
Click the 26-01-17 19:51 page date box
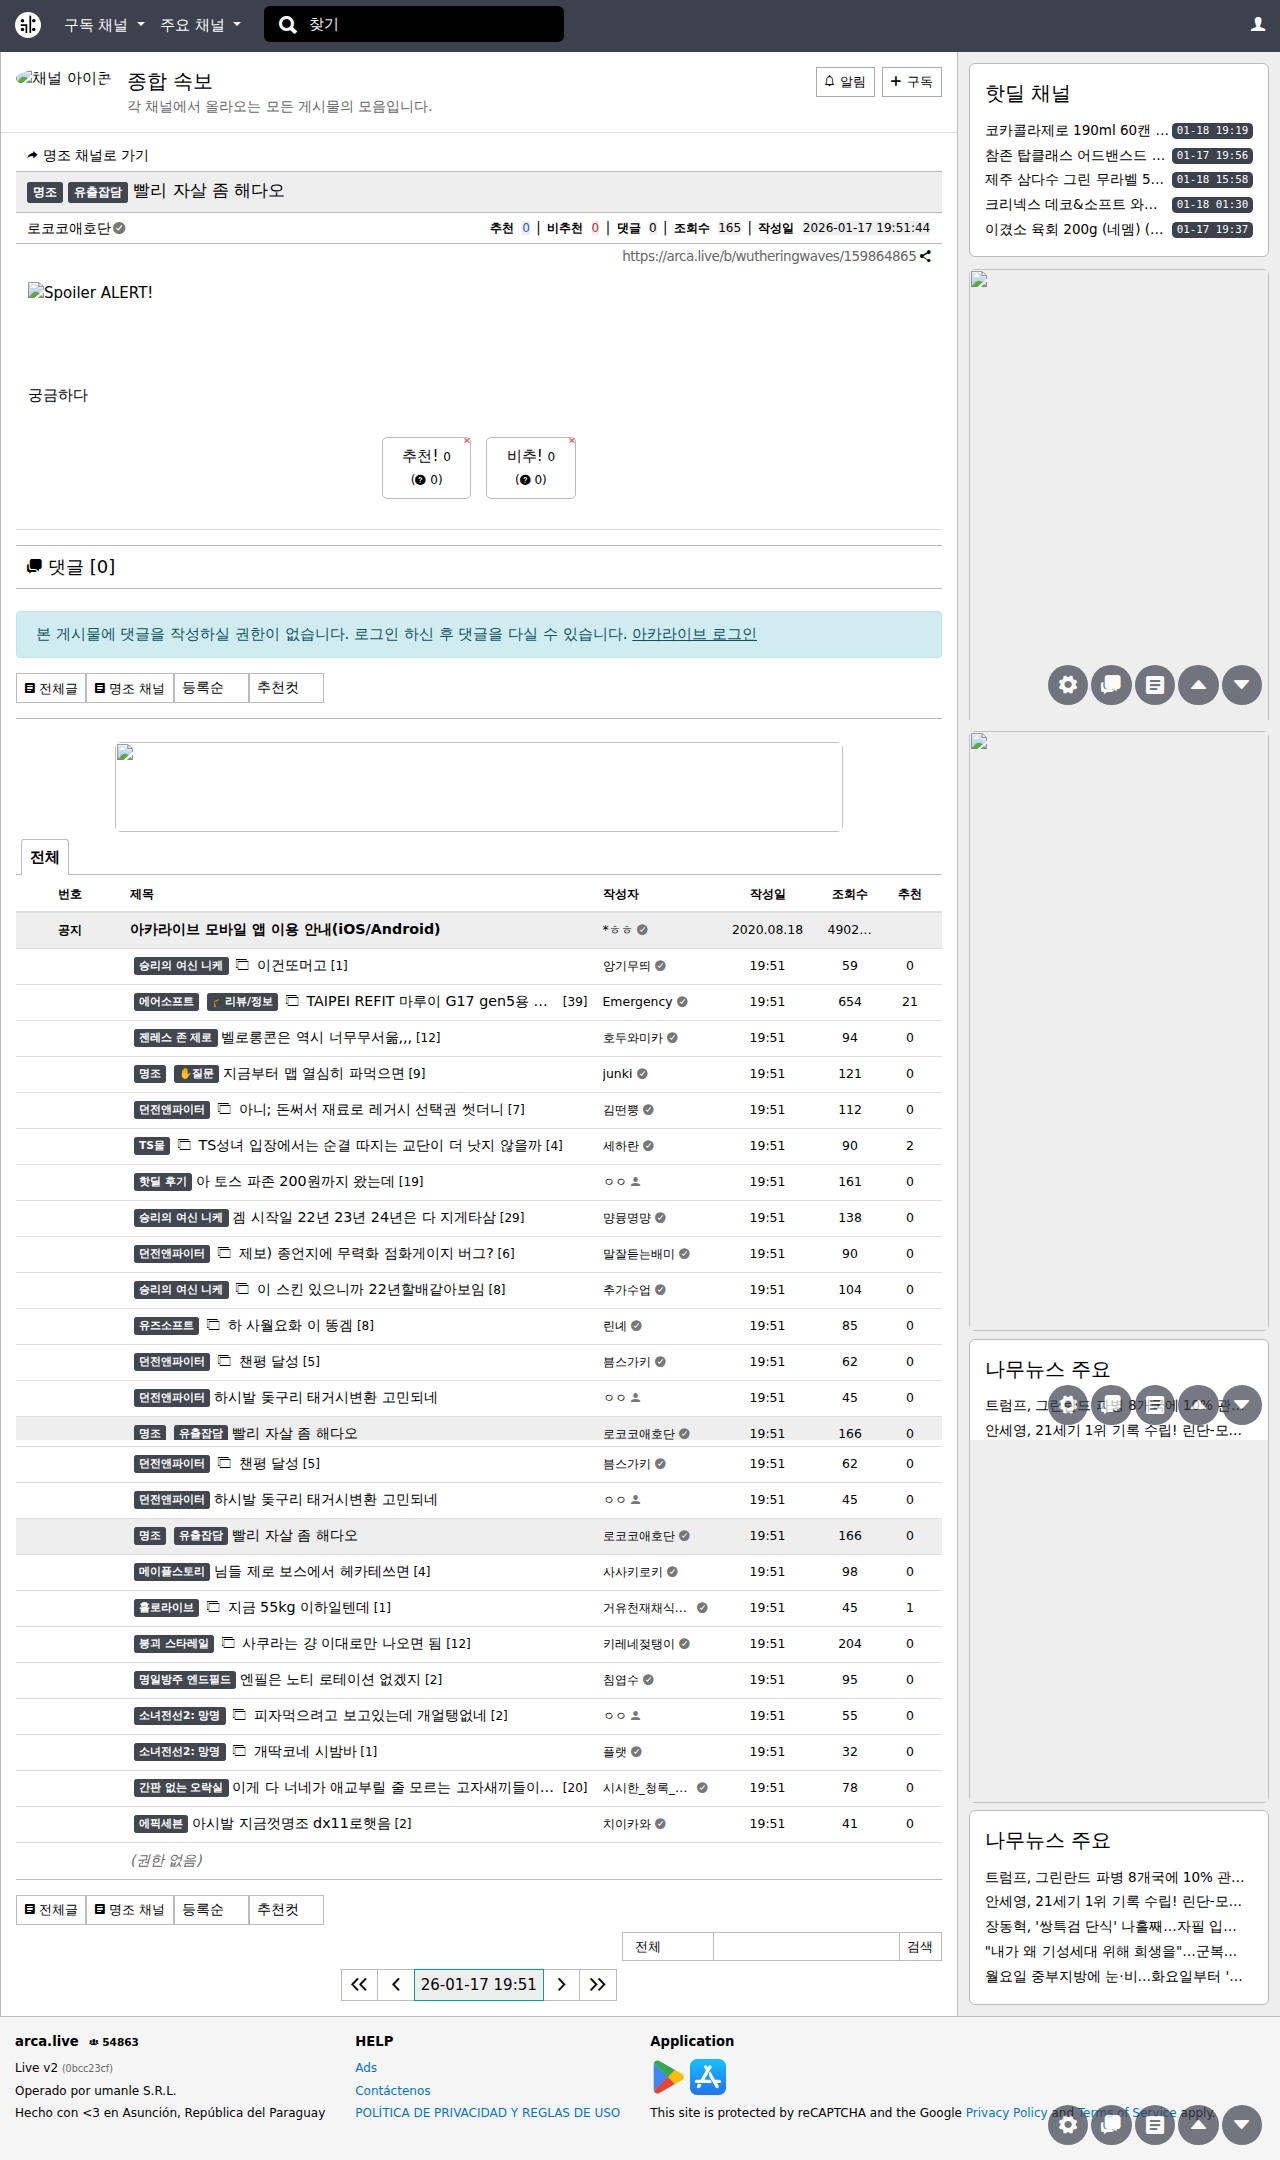tap(479, 1984)
